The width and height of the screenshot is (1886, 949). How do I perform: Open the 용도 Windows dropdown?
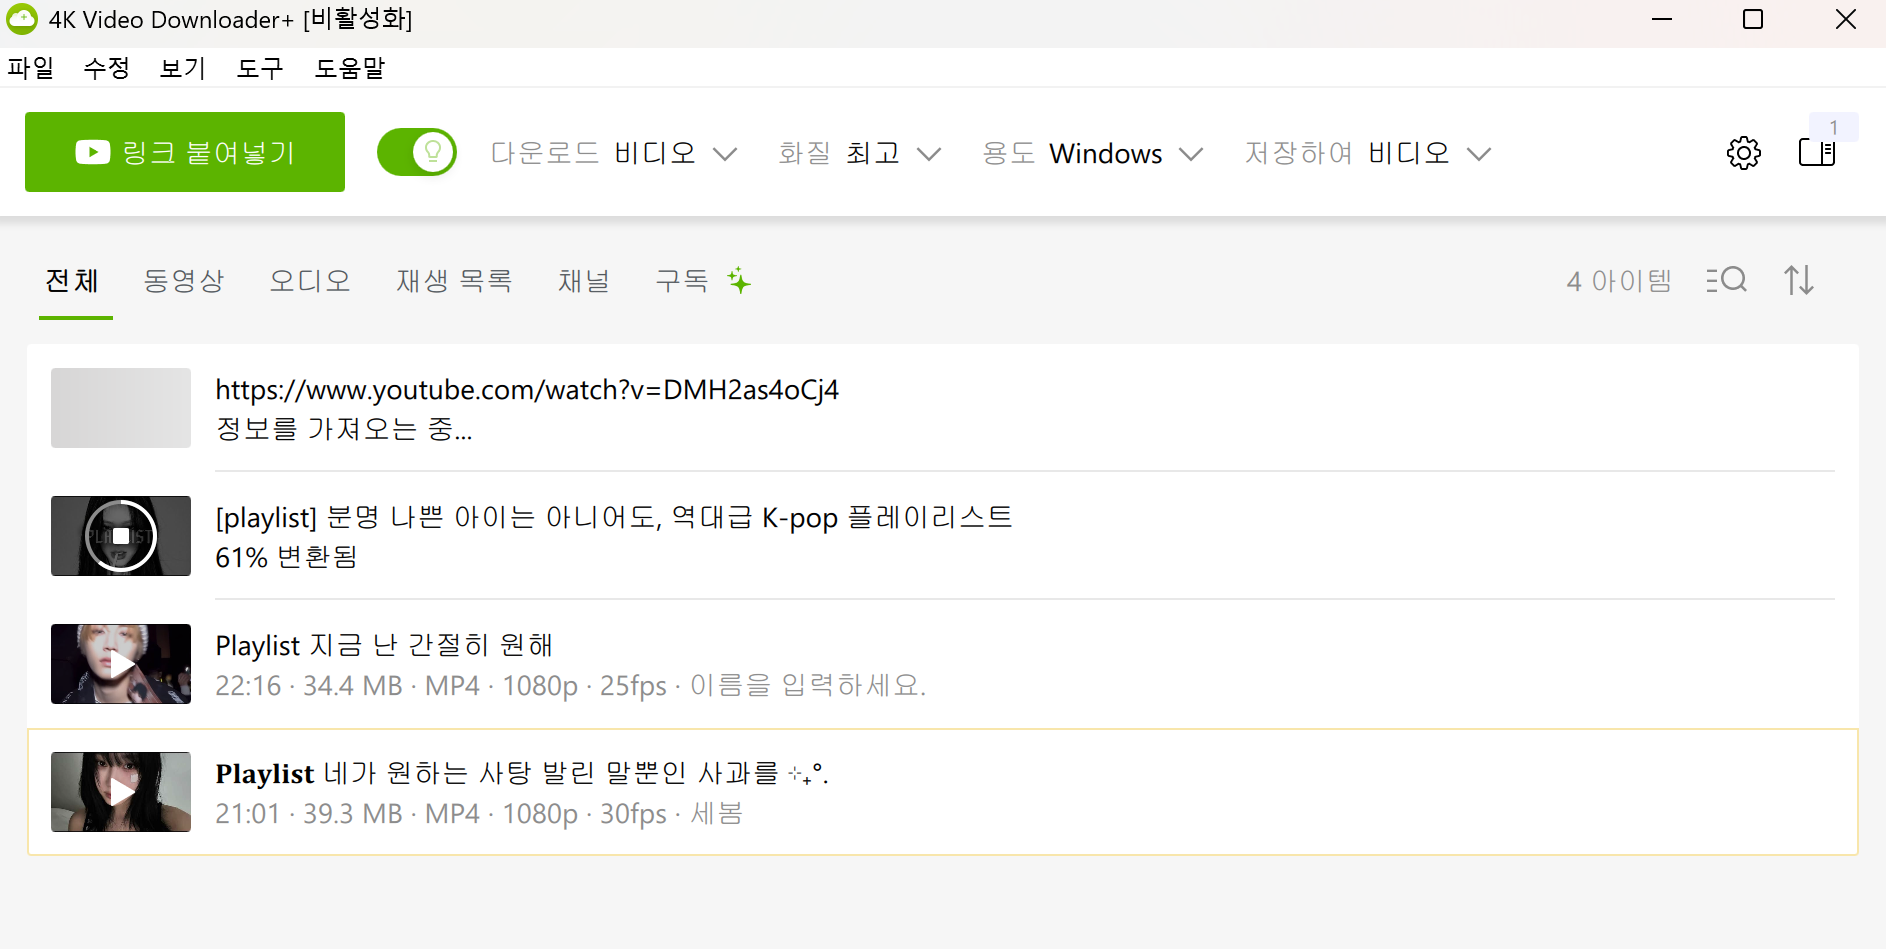[x=1092, y=153]
